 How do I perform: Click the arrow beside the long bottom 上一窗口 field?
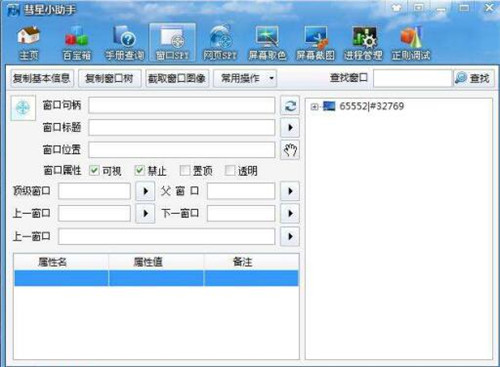290,236
